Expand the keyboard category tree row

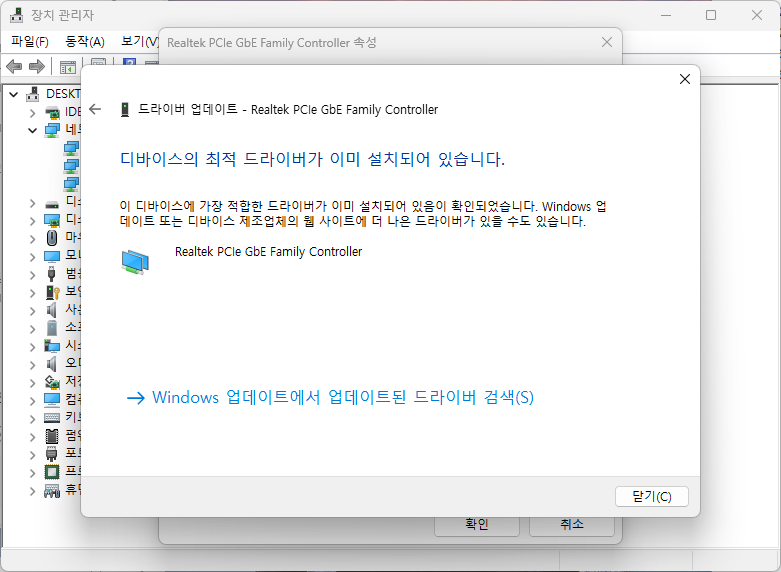[x=33, y=419]
